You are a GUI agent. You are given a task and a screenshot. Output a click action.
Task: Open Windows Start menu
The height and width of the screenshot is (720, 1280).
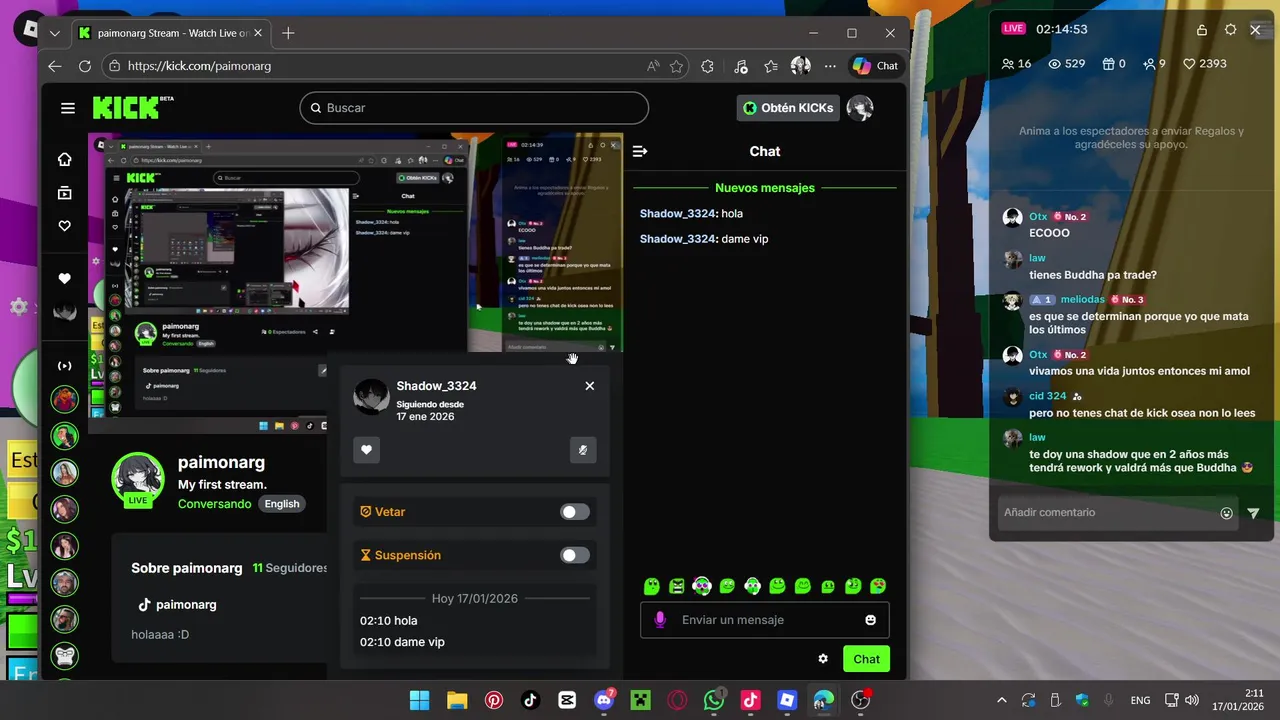pos(420,700)
